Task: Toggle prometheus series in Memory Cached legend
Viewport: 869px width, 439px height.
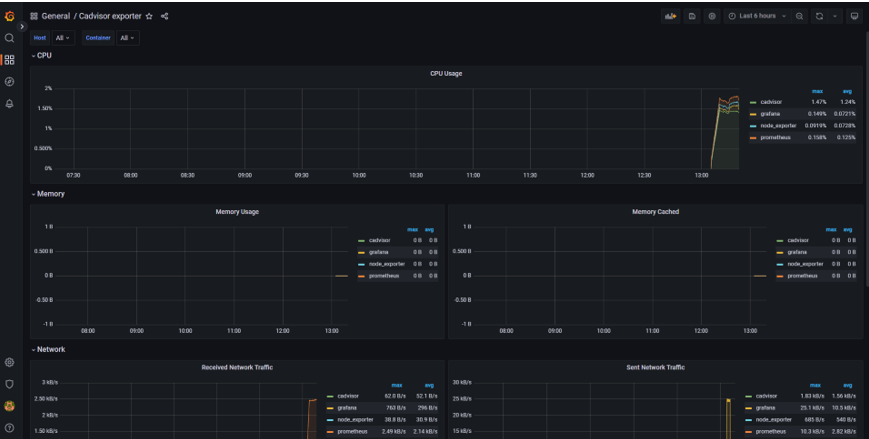Action: click(x=802, y=276)
